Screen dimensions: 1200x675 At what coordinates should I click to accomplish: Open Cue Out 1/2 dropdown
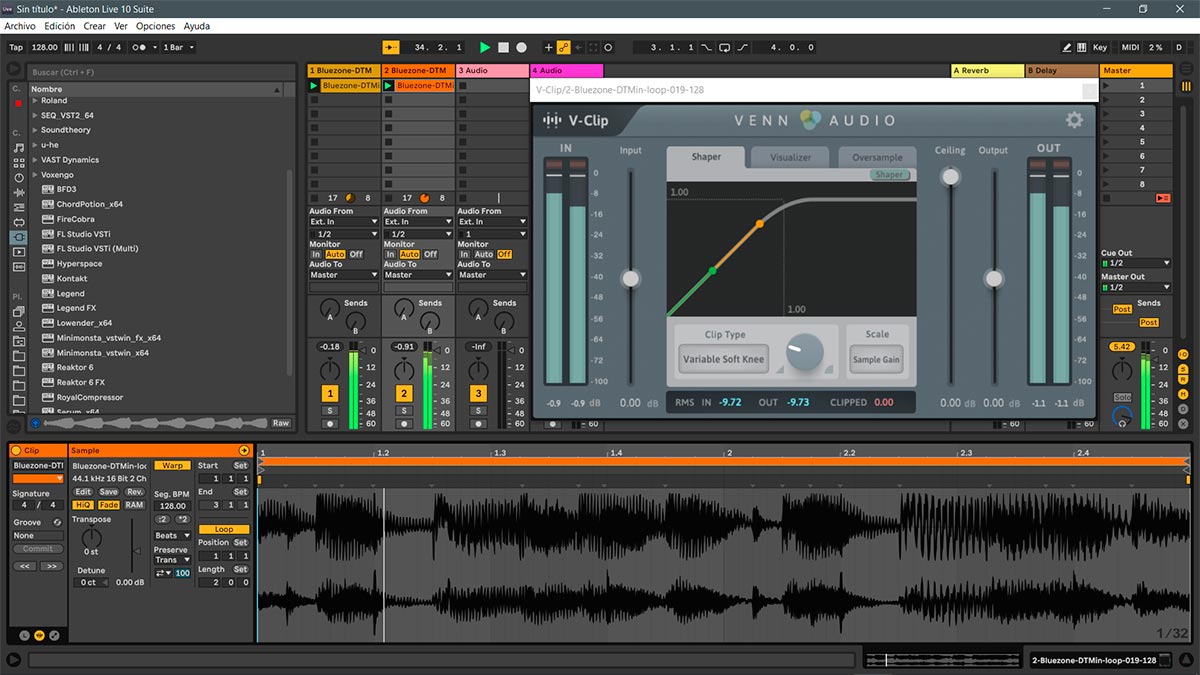[1135, 263]
